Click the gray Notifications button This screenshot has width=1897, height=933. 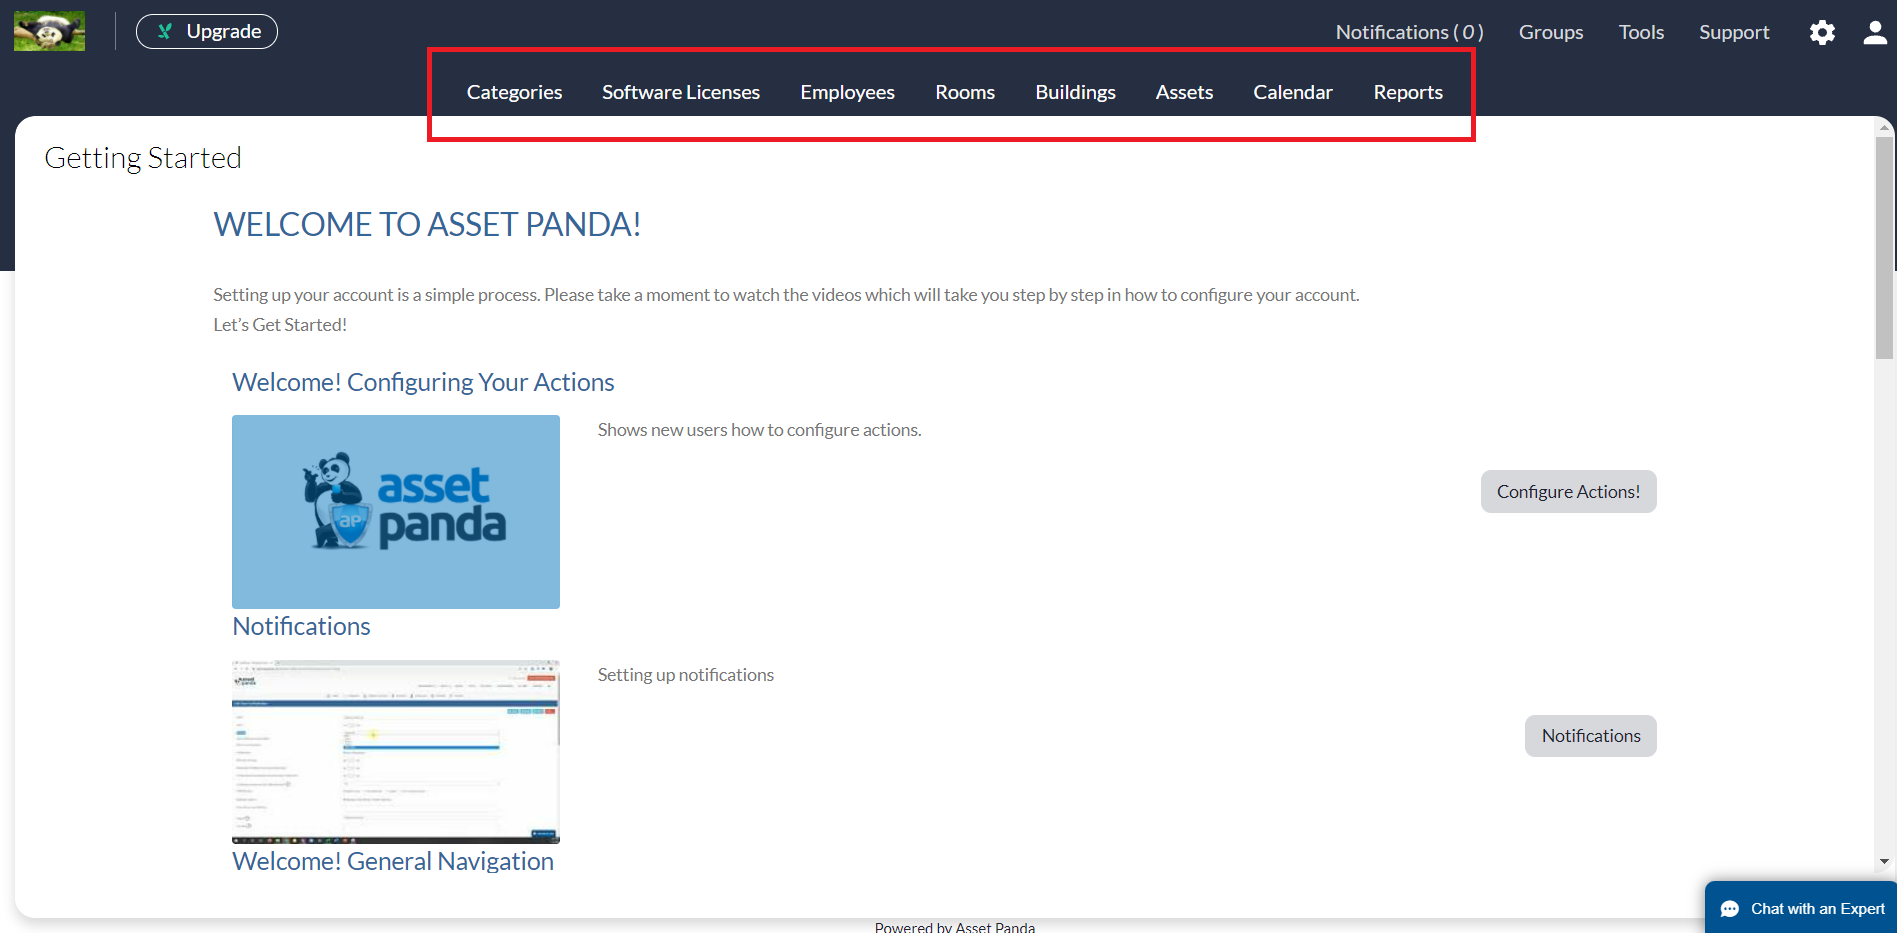(x=1590, y=736)
